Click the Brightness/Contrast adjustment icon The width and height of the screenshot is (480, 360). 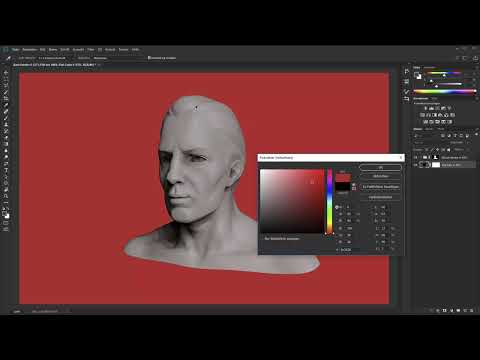pos(425,108)
